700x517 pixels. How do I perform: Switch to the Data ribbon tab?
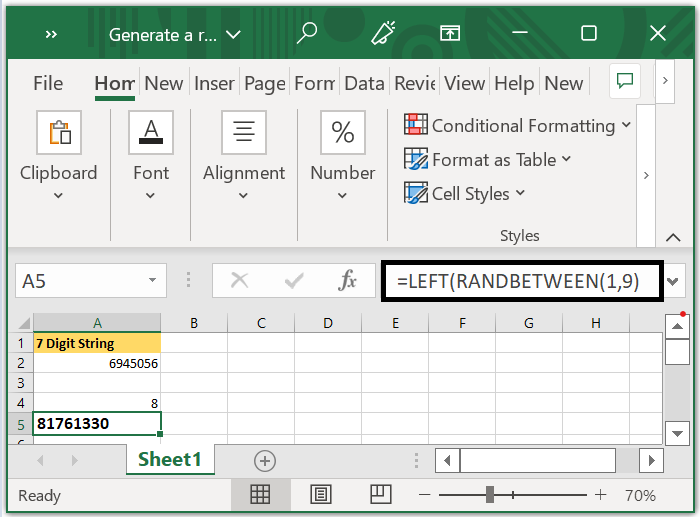364,84
